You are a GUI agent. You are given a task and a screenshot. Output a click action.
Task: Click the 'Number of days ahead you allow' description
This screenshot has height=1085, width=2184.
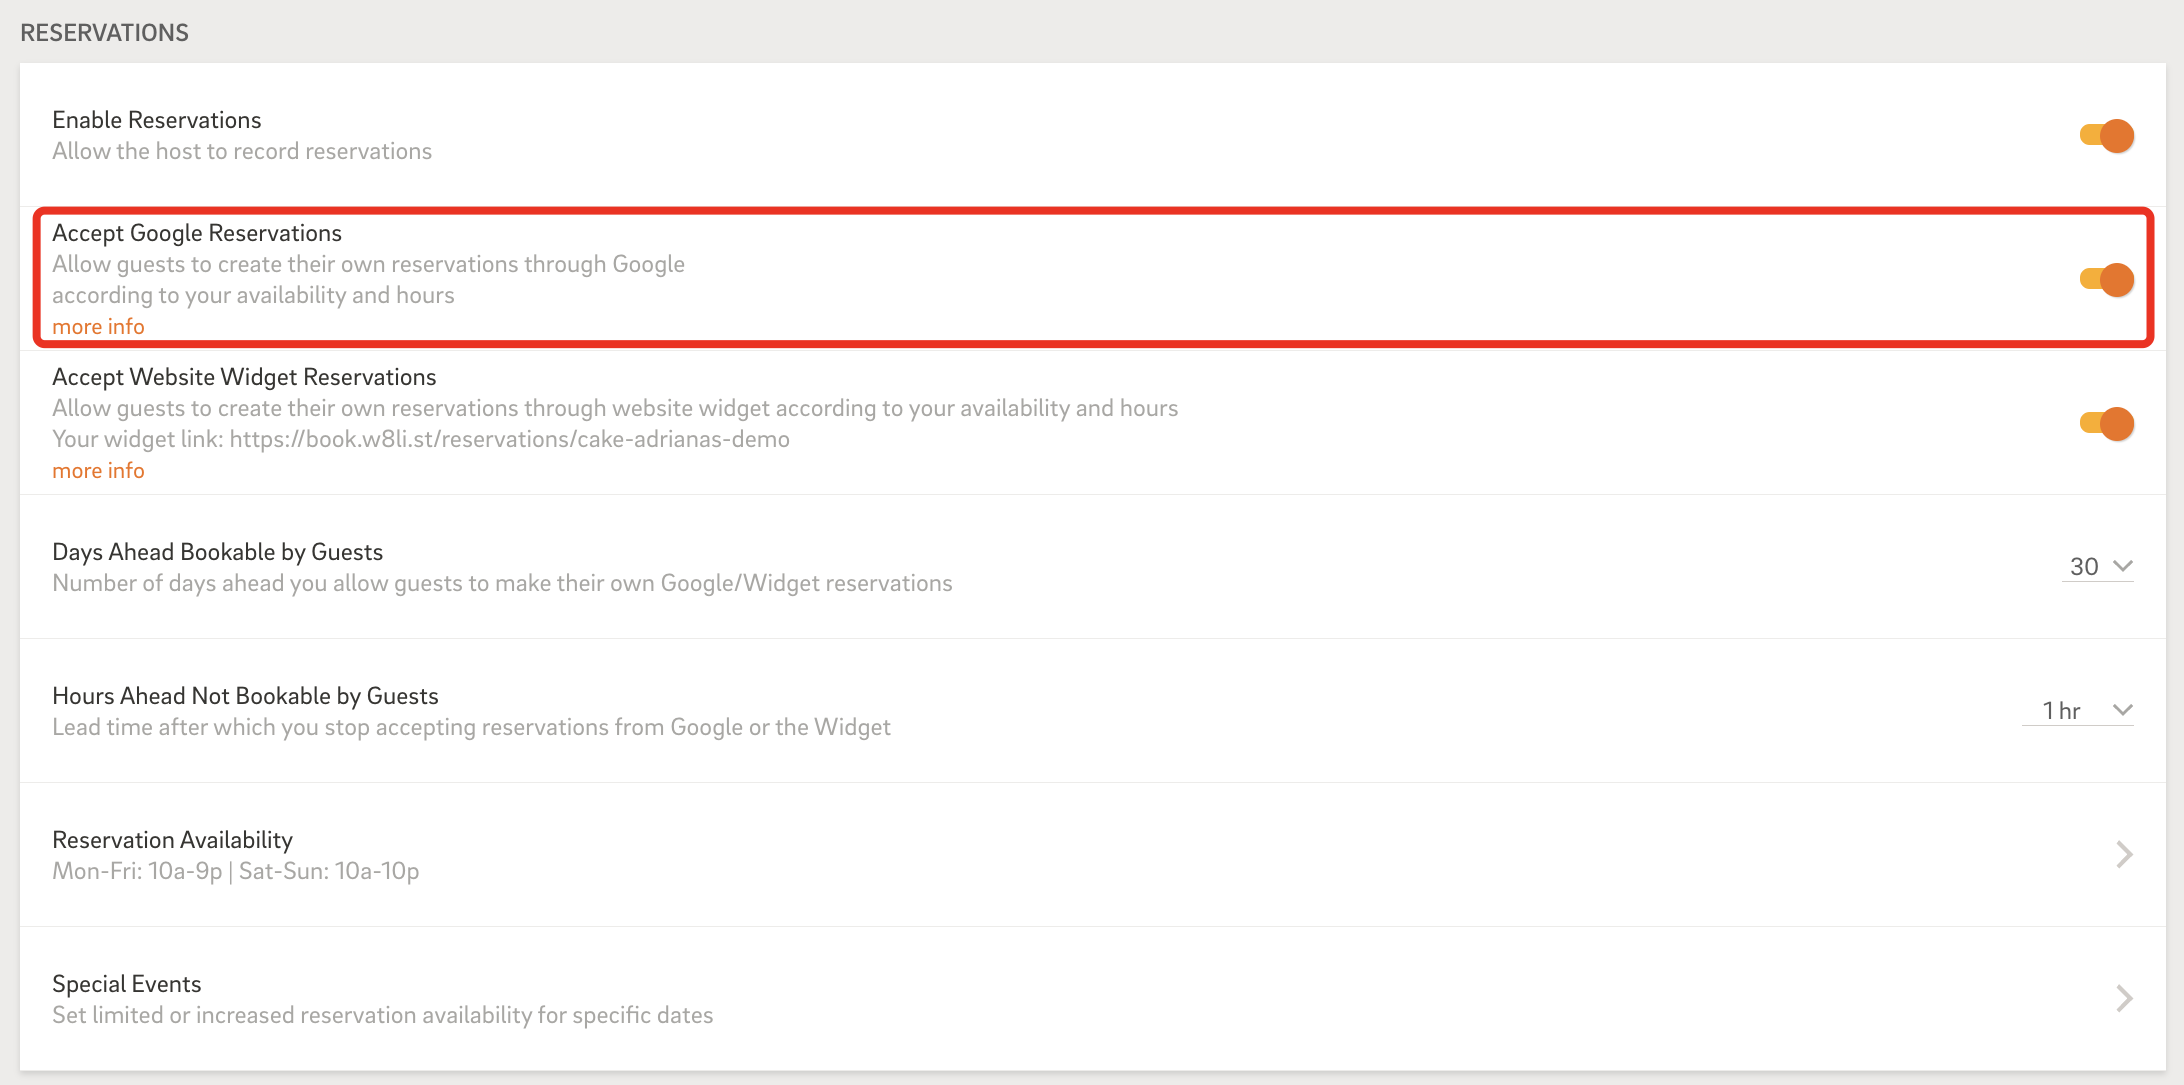[502, 583]
